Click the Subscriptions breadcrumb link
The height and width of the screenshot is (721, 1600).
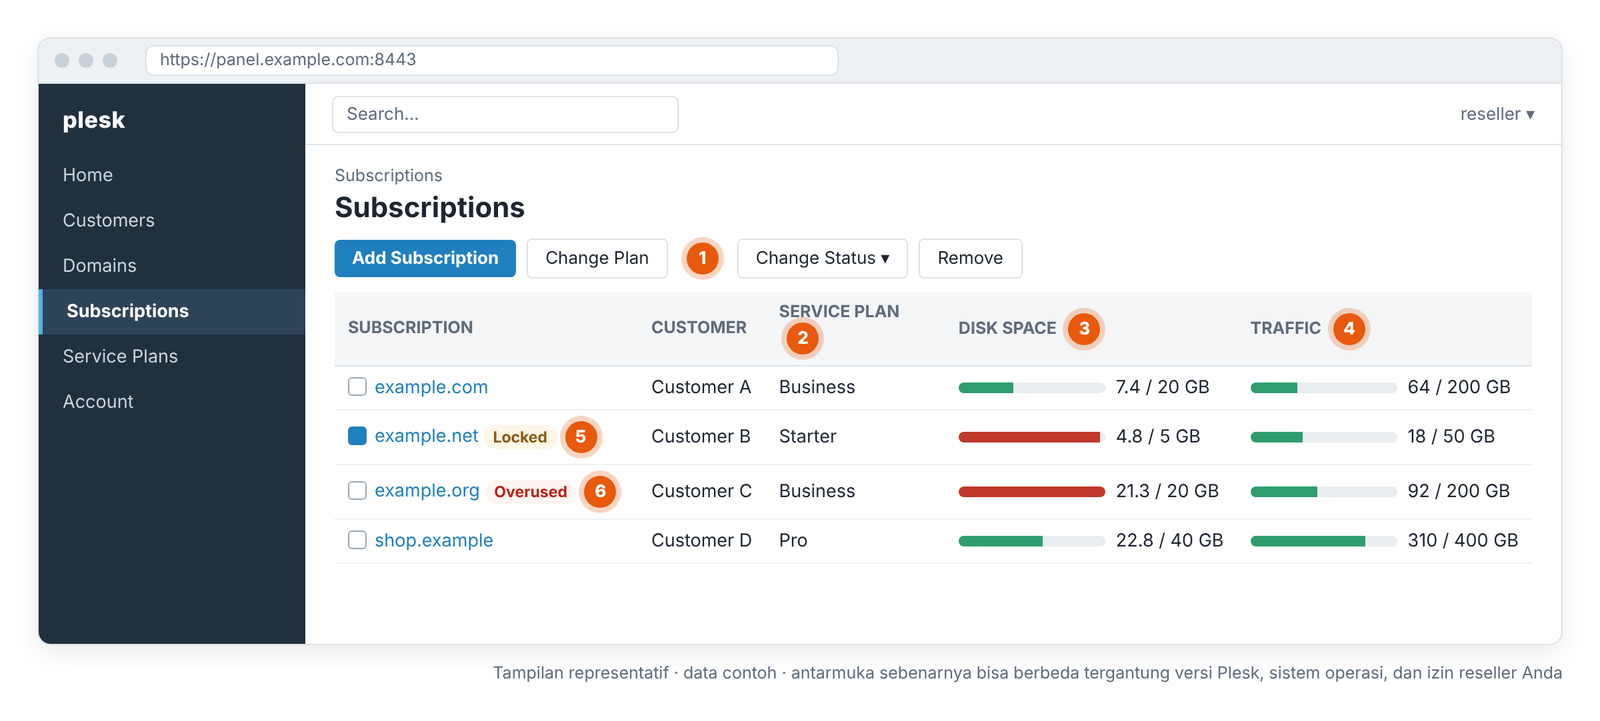(x=388, y=175)
